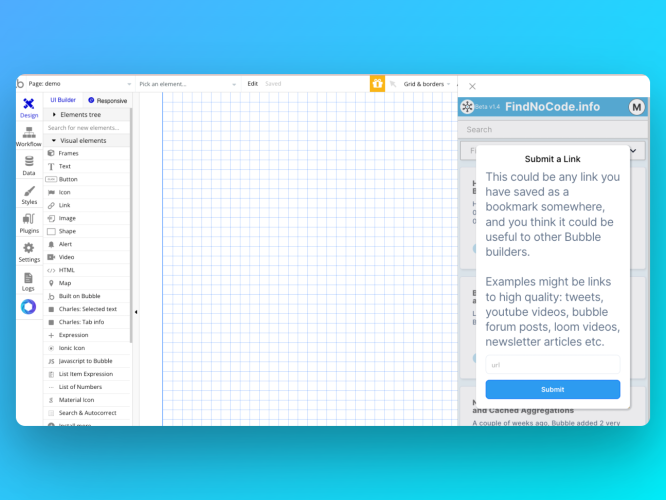Collapse the left elements panel arrow
This screenshot has width=666, height=500.
coord(136,312)
